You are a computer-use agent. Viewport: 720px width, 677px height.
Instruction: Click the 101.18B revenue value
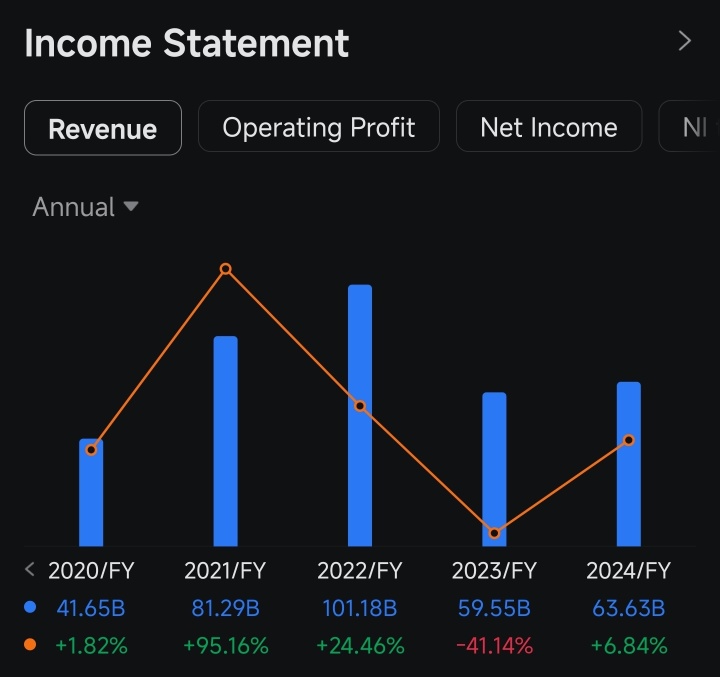(360, 608)
